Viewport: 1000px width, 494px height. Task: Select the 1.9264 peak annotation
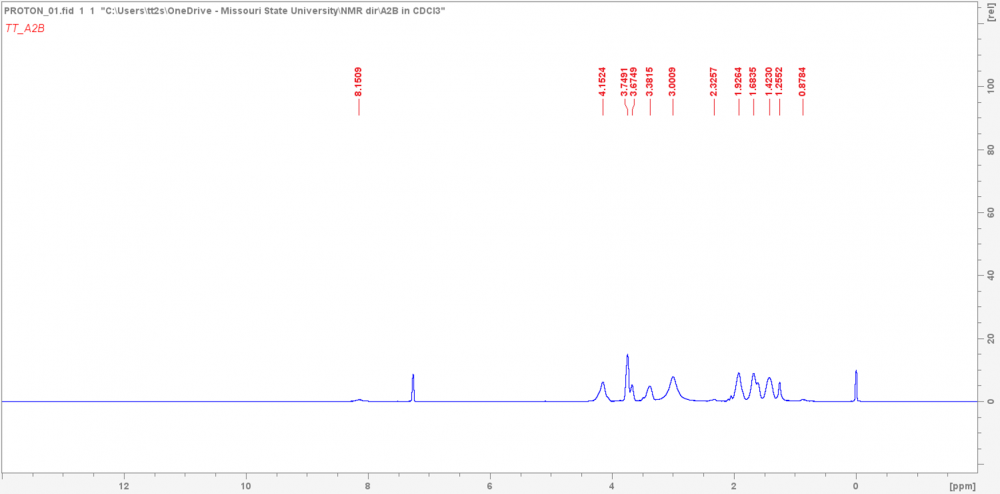(738, 80)
